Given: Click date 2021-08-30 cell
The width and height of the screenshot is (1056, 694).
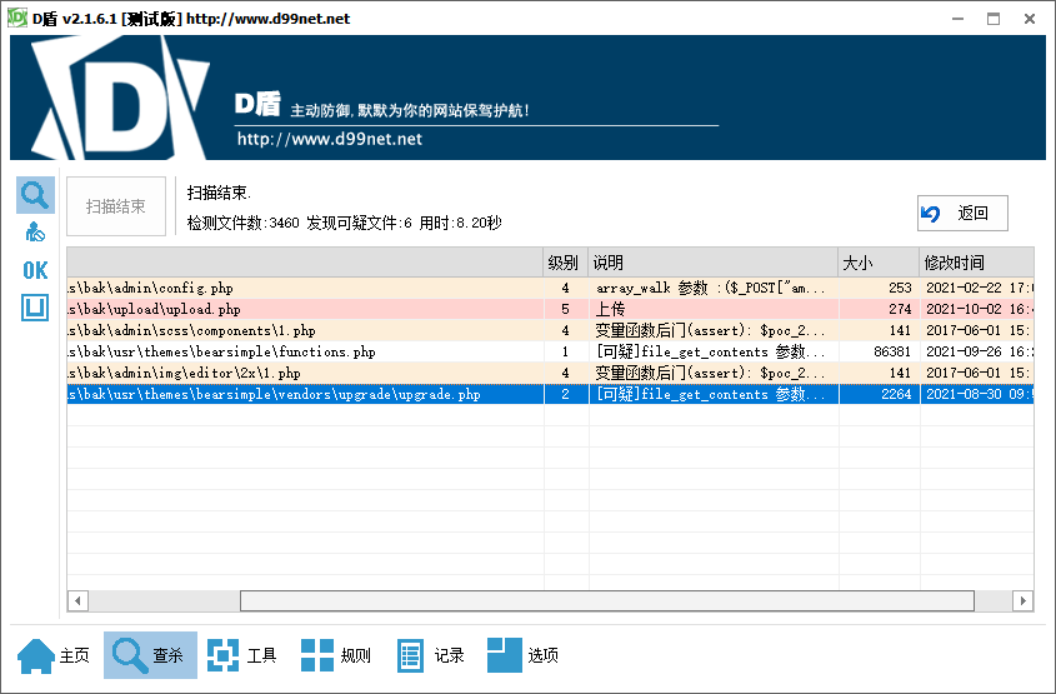Looking at the screenshot, I should pyautogui.click(x=979, y=394).
